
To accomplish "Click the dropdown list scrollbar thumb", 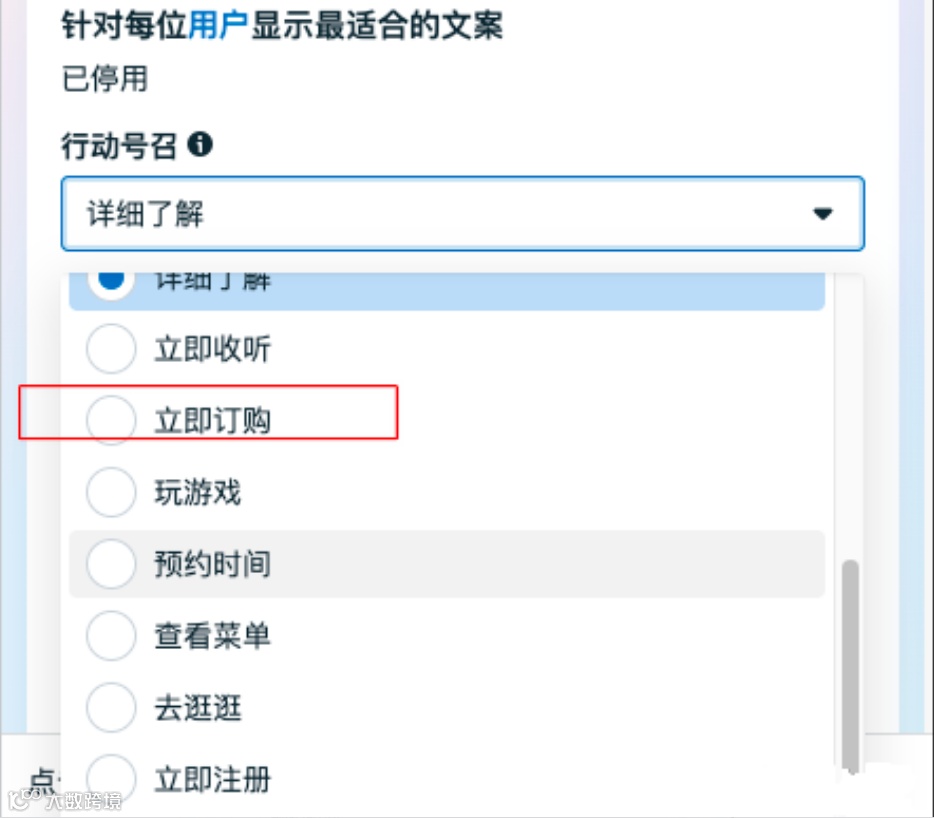I will click(851, 666).
